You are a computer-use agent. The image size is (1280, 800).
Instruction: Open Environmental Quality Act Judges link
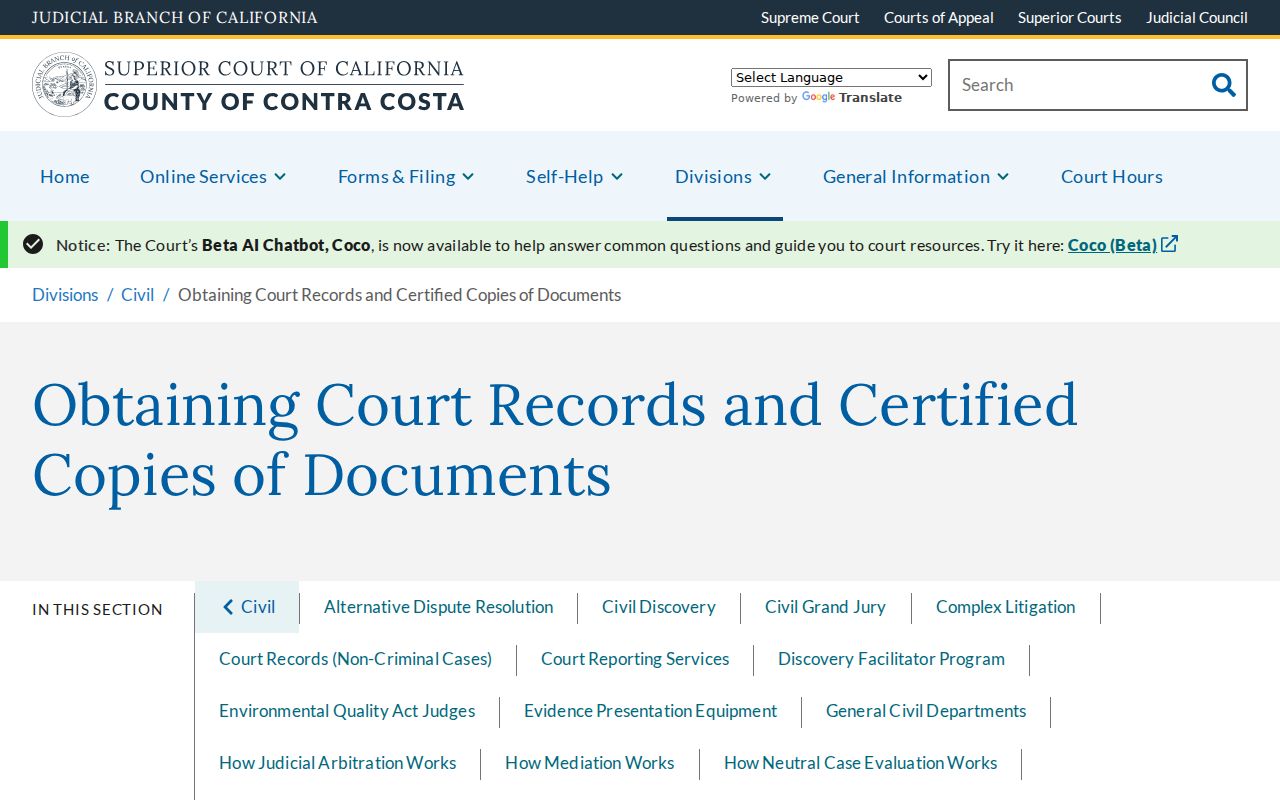pos(347,711)
